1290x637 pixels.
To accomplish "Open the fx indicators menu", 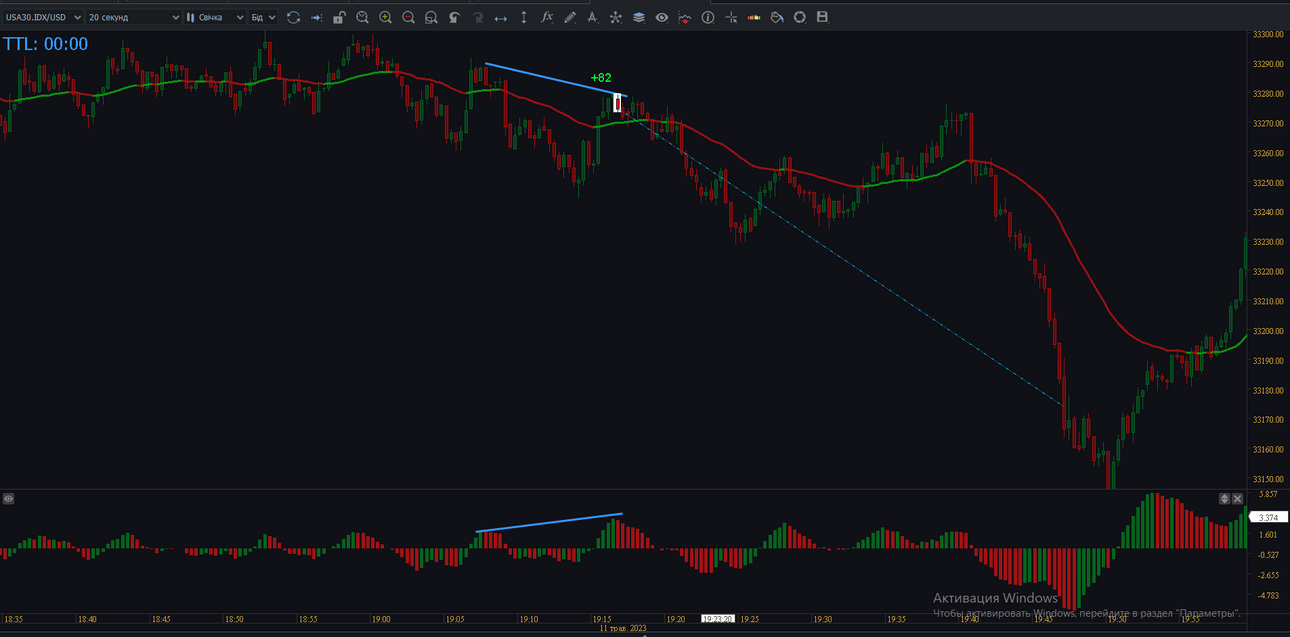I will (547, 17).
